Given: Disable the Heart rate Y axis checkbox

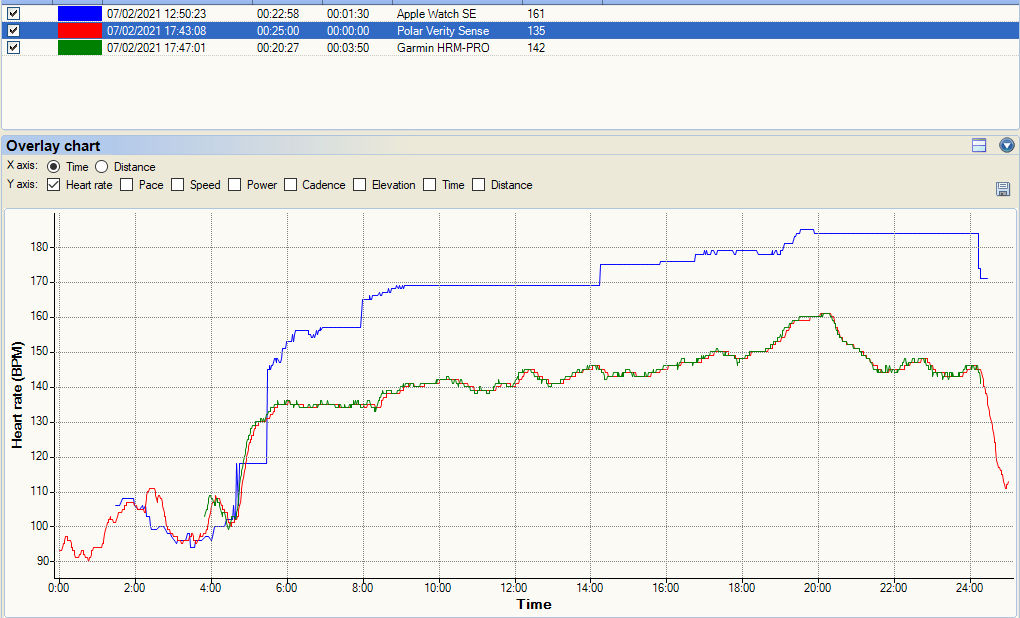Looking at the screenshot, I should coord(53,185).
